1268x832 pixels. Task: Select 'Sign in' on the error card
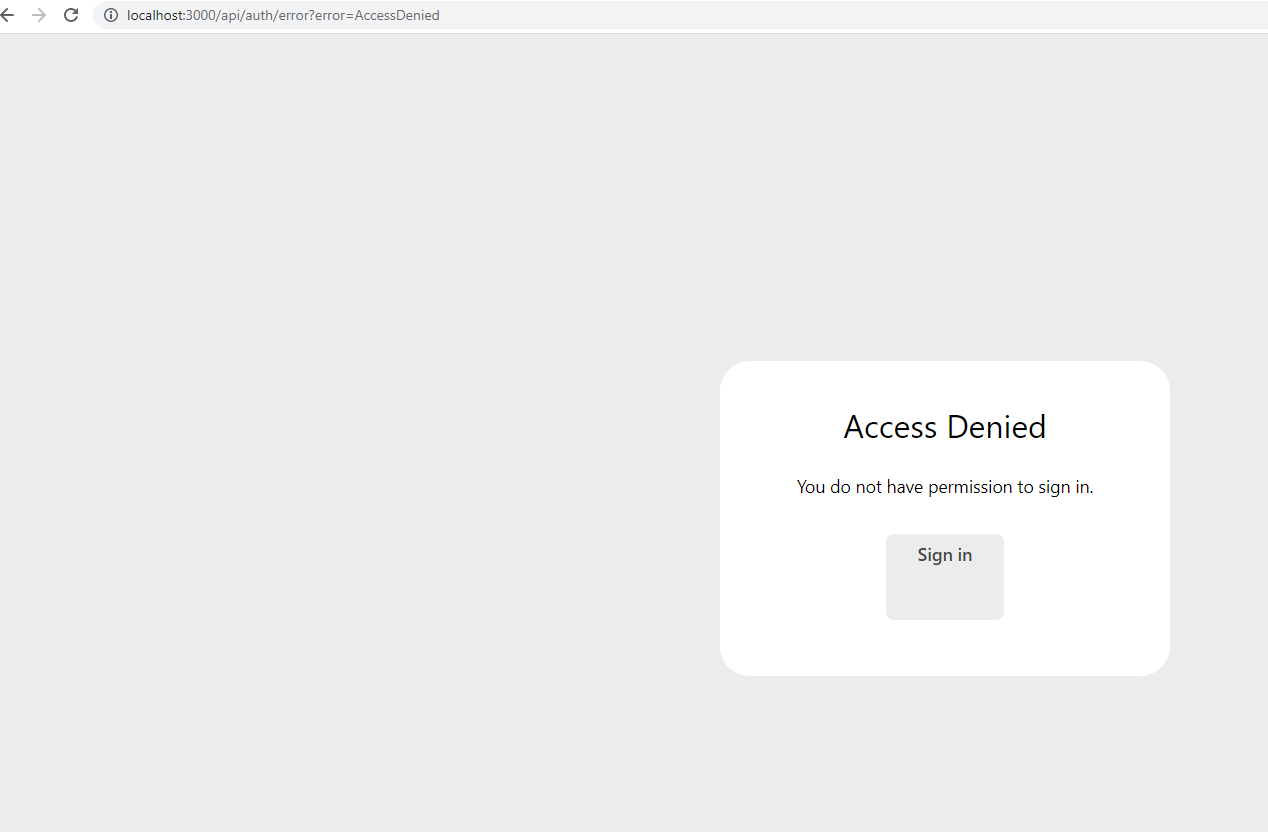coord(944,555)
